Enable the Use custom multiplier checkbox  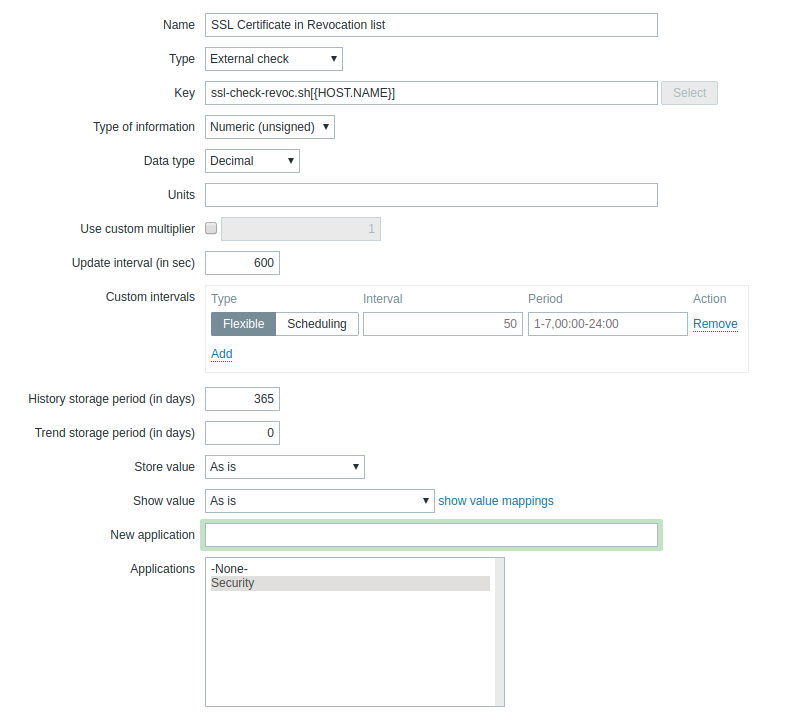click(x=211, y=229)
